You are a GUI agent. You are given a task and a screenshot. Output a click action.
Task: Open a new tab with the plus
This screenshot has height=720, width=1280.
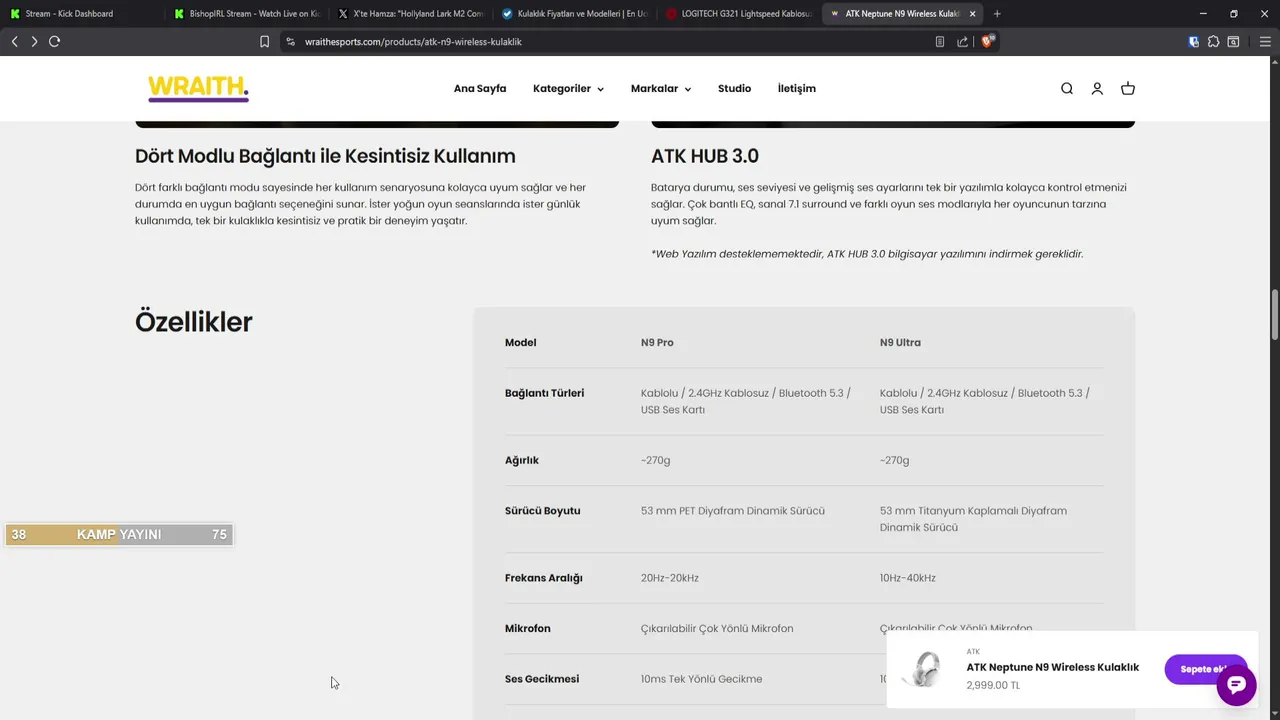[x=997, y=14]
